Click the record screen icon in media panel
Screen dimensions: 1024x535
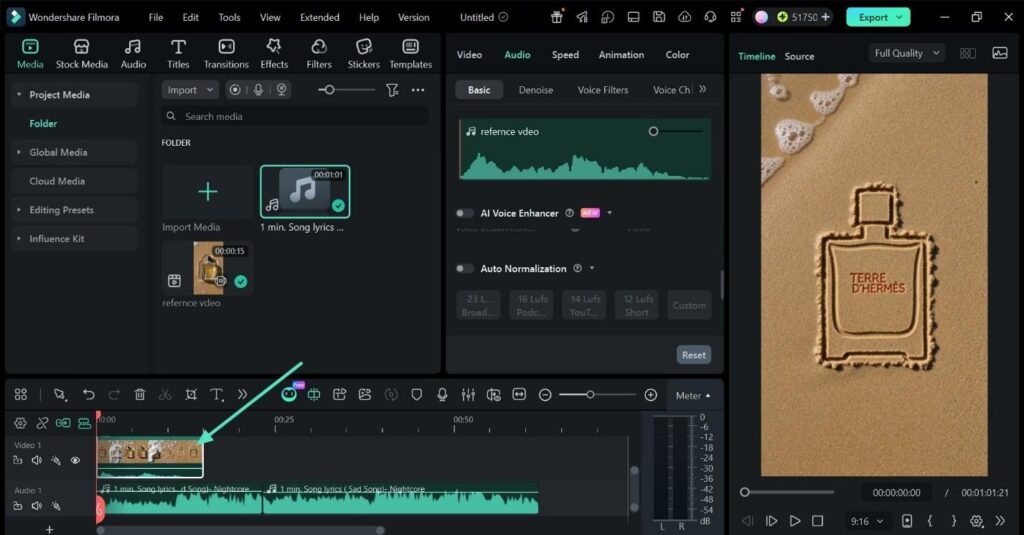pyautogui.click(x=235, y=90)
